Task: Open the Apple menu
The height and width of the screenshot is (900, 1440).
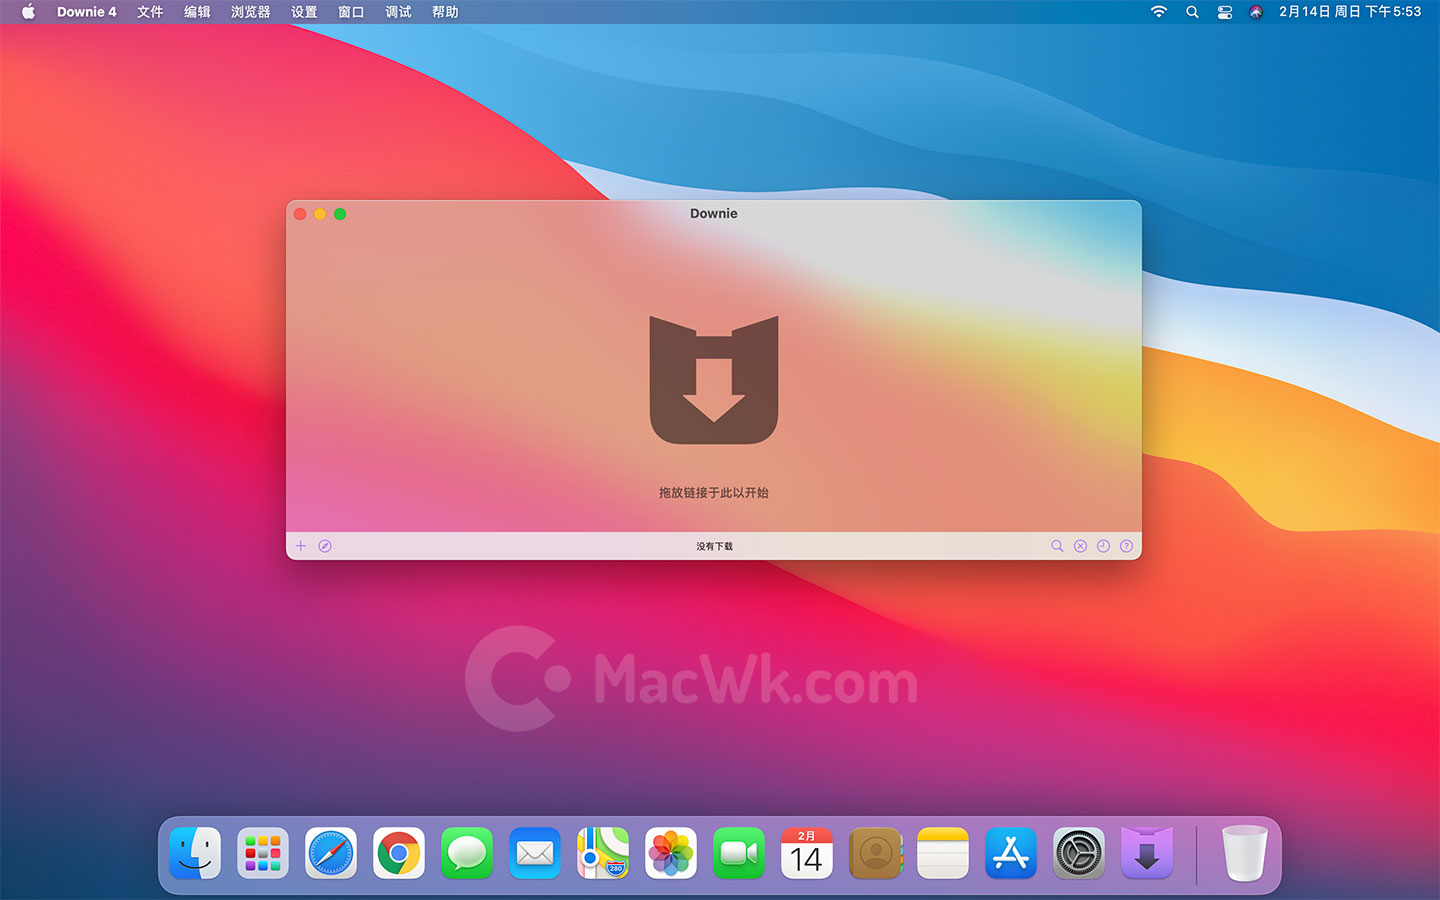Action: point(28,12)
